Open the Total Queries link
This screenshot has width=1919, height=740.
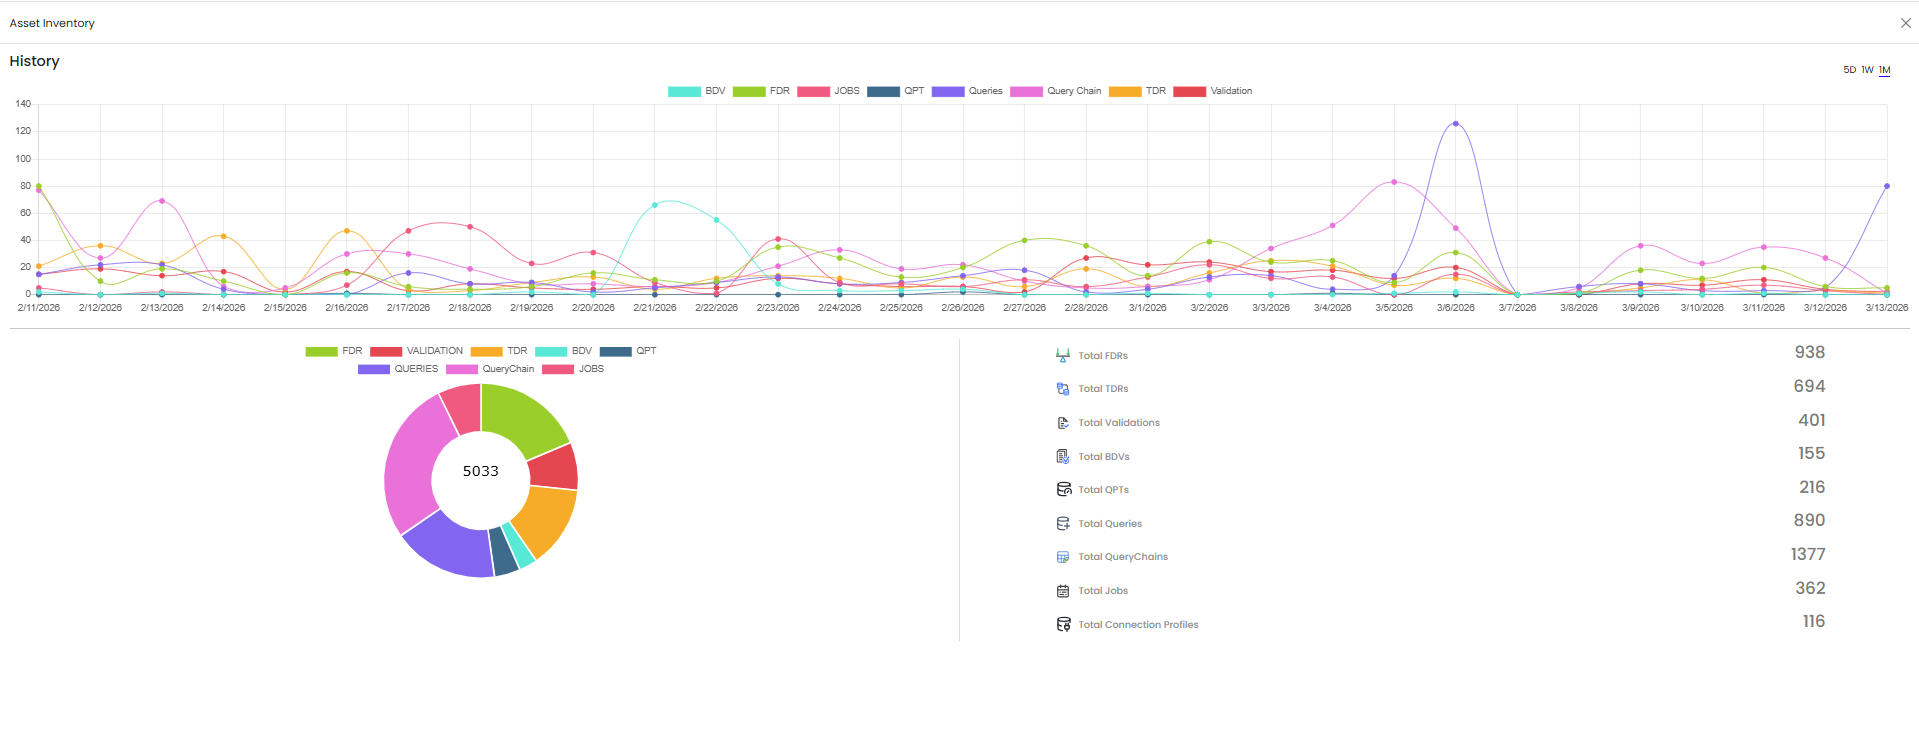[x=1110, y=524]
